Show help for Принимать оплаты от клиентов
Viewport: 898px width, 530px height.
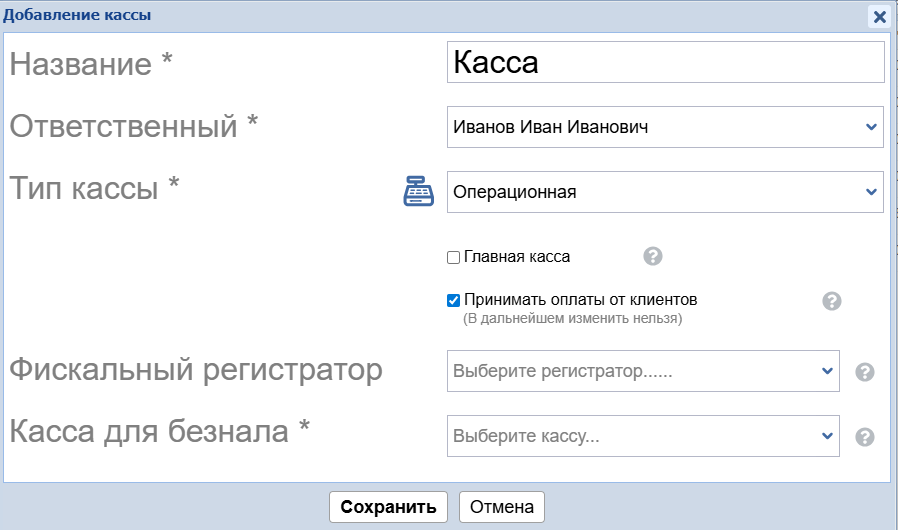(x=831, y=301)
